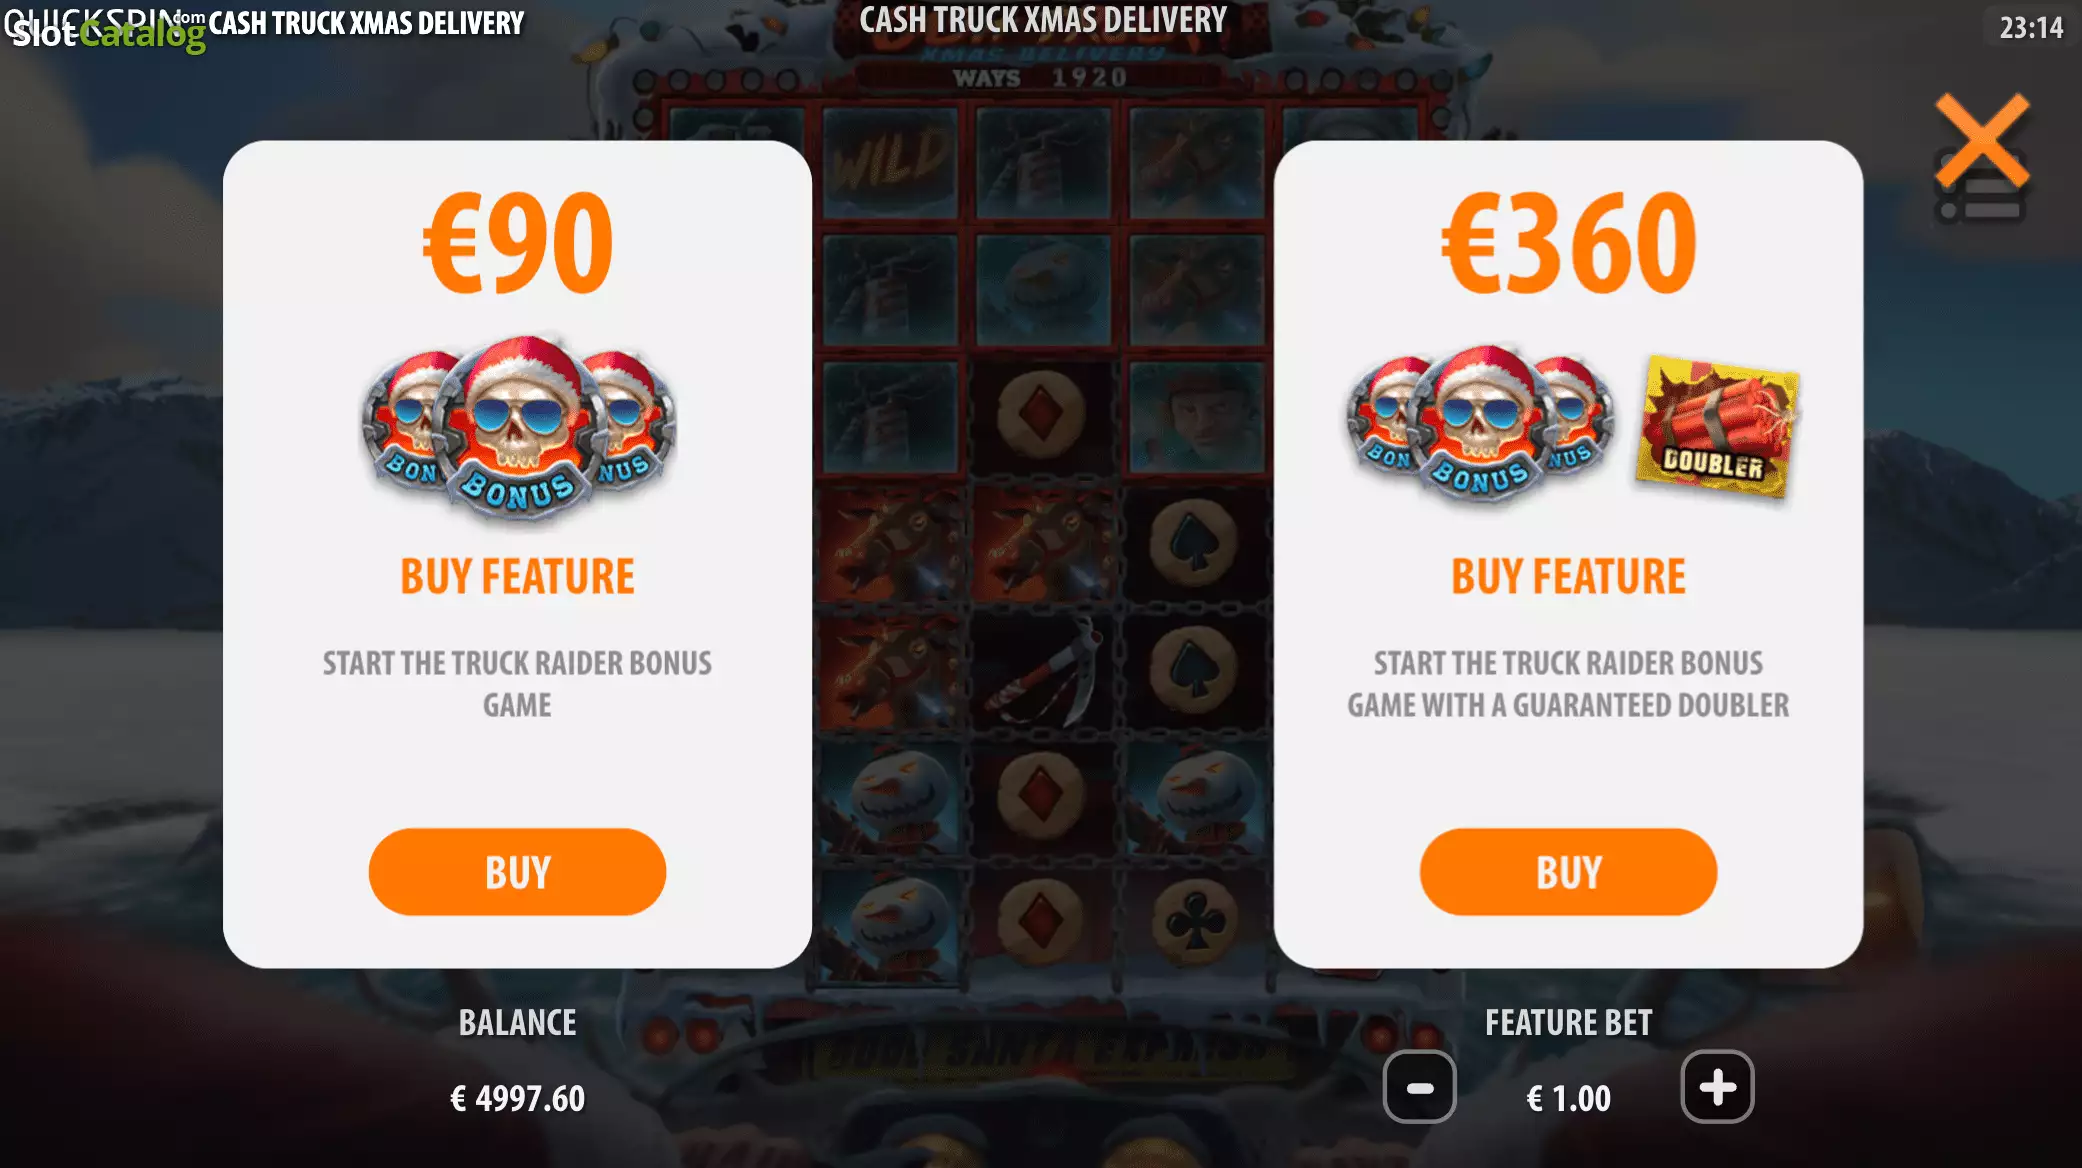Click the € 4997.60 balance amount
Screen dimensions: 2082x1168
[517, 1099]
